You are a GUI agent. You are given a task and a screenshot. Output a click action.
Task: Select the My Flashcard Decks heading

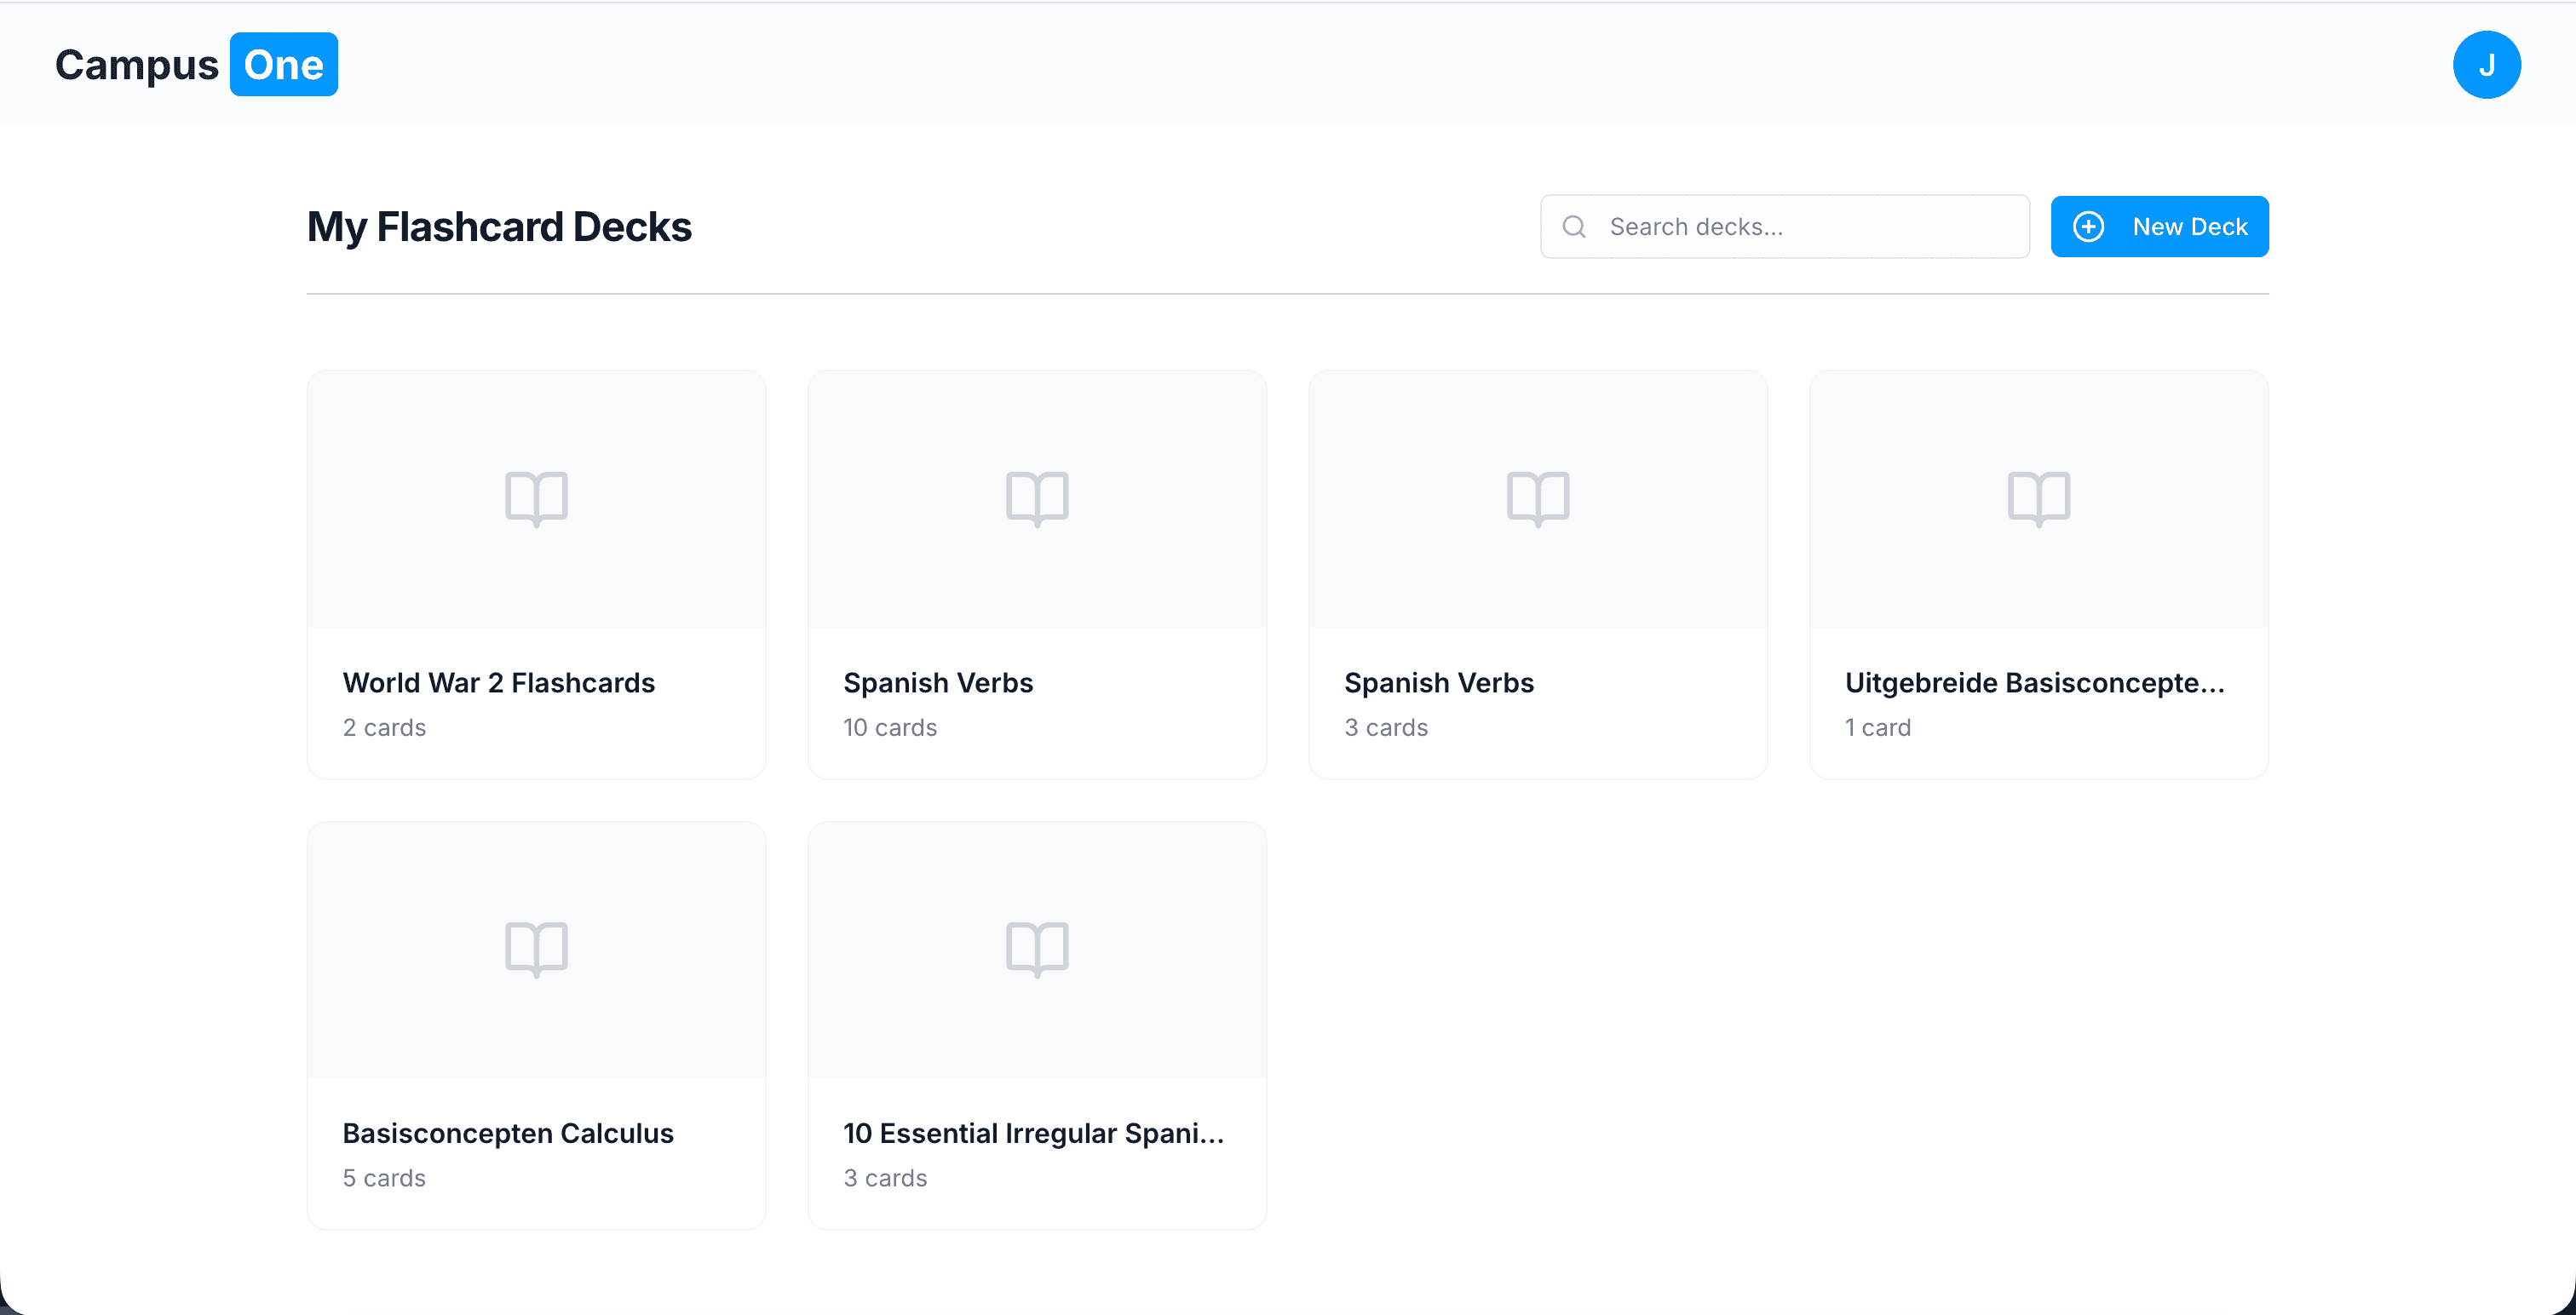click(498, 227)
